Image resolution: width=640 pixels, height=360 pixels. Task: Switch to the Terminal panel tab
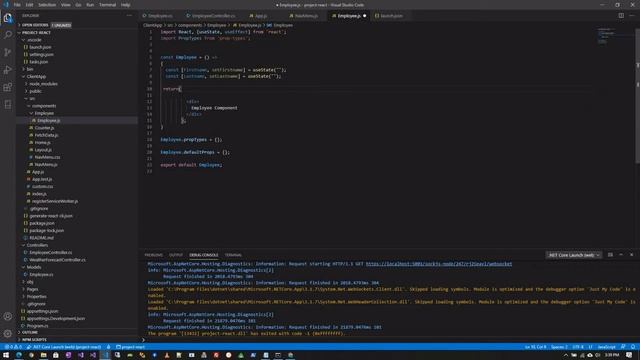tap(233, 255)
